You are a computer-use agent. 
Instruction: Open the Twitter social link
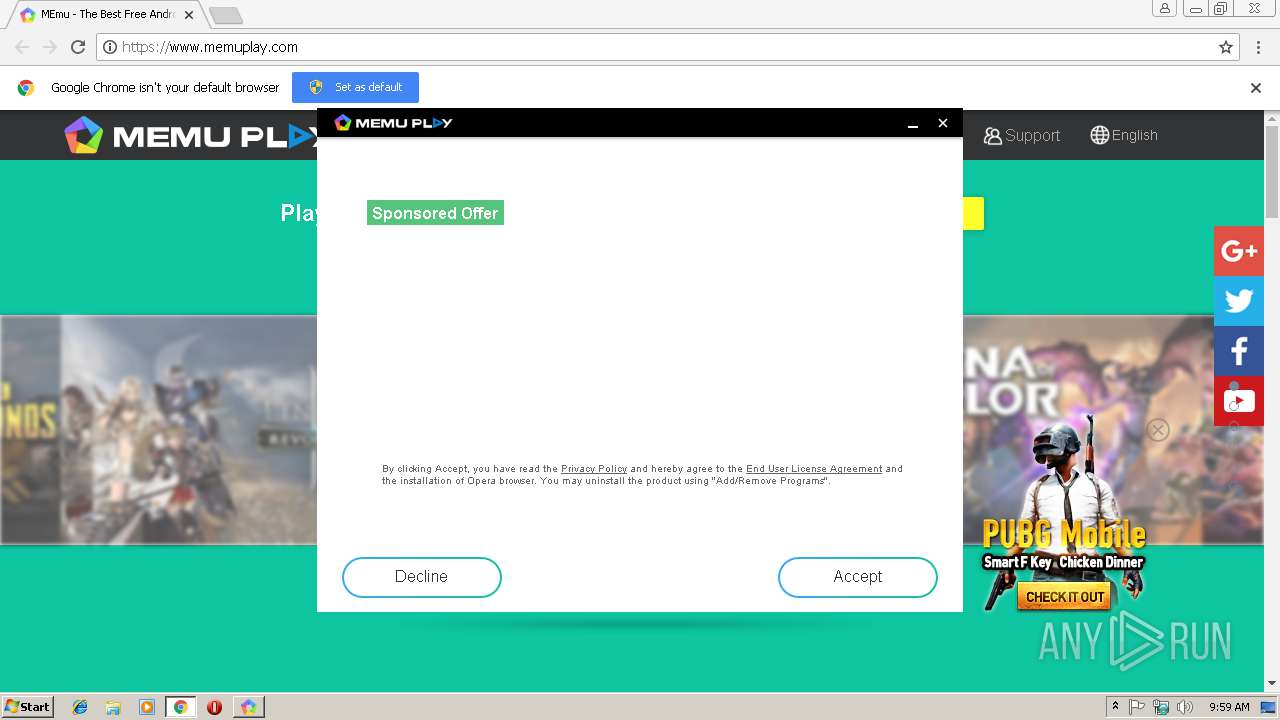click(x=1239, y=301)
